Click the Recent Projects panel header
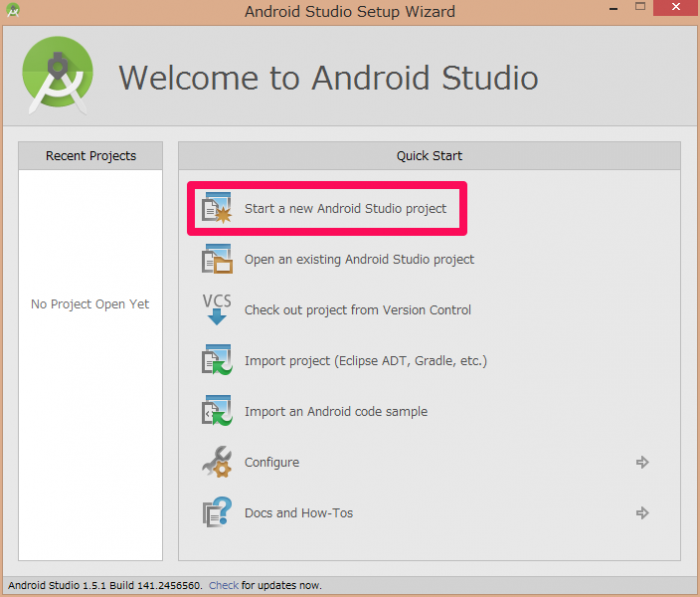 [91, 156]
